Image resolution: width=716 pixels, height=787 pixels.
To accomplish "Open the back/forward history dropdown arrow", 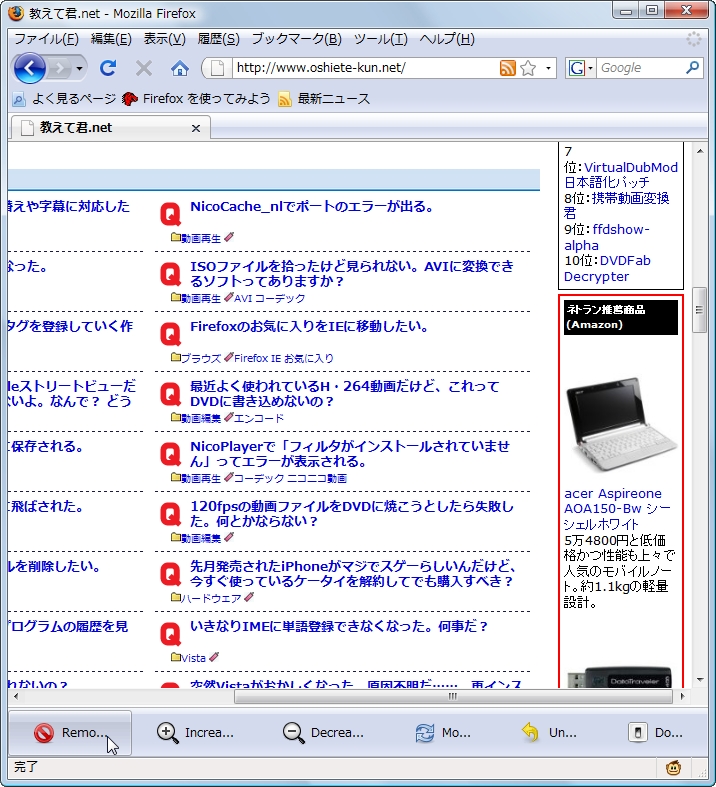I will 79,68.
